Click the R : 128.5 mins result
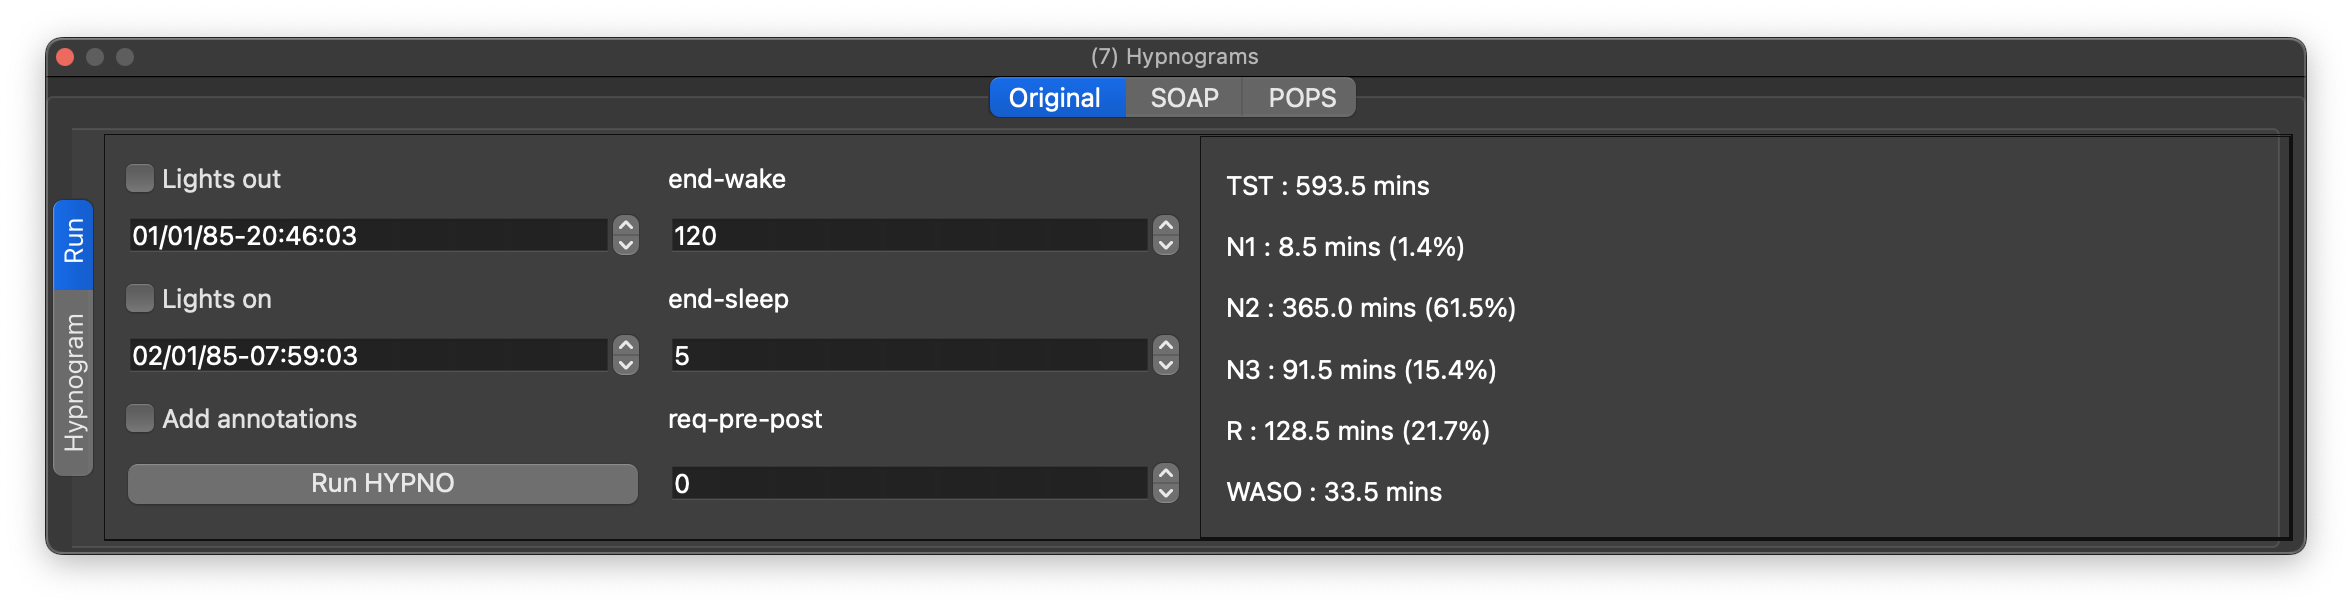The height and width of the screenshot is (608, 2352). point(1358,431)
